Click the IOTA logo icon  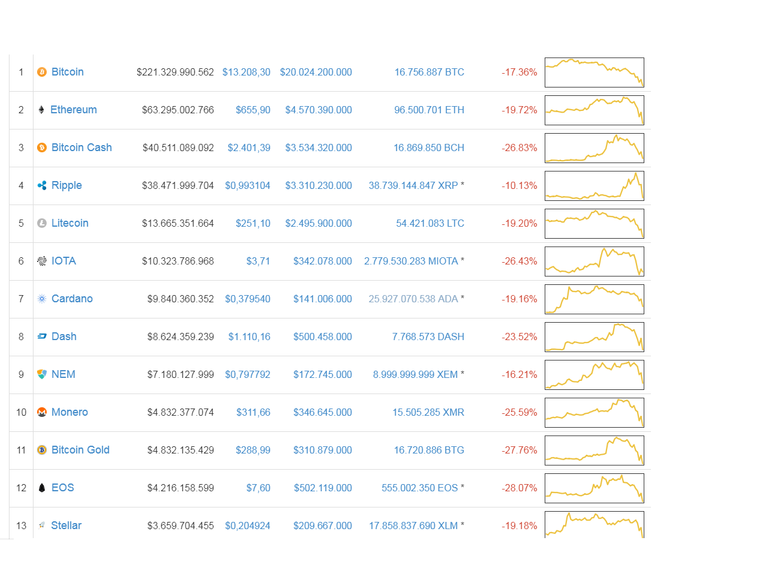42,261
